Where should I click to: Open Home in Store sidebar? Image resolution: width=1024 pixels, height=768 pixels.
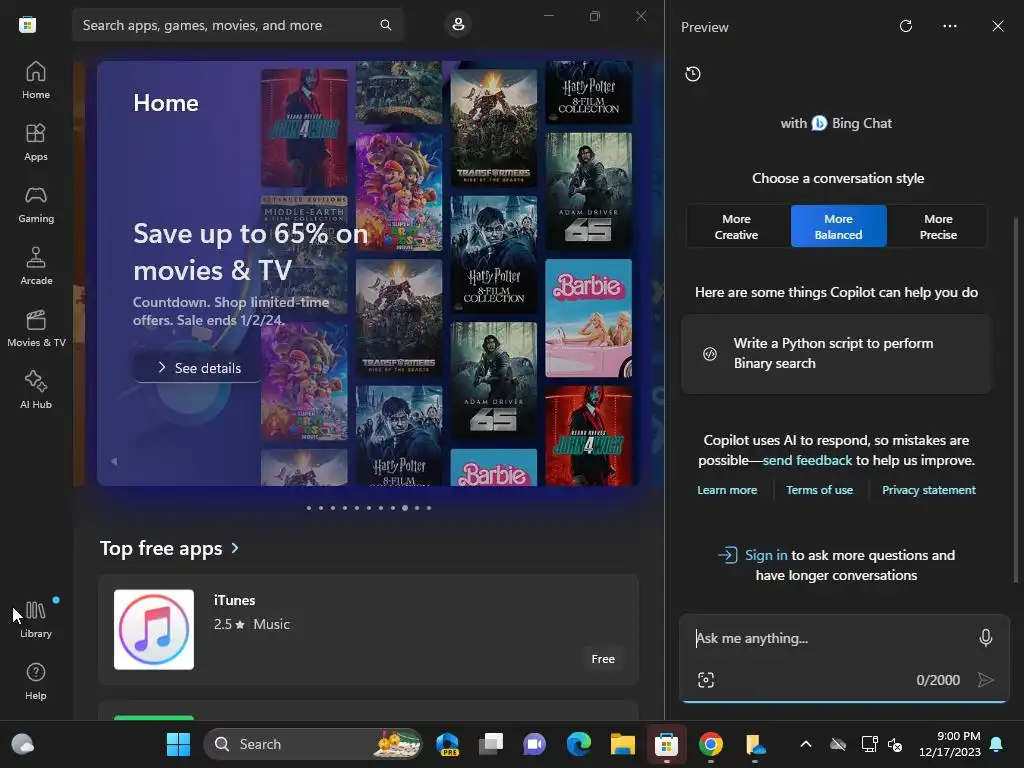pos(36,80)
